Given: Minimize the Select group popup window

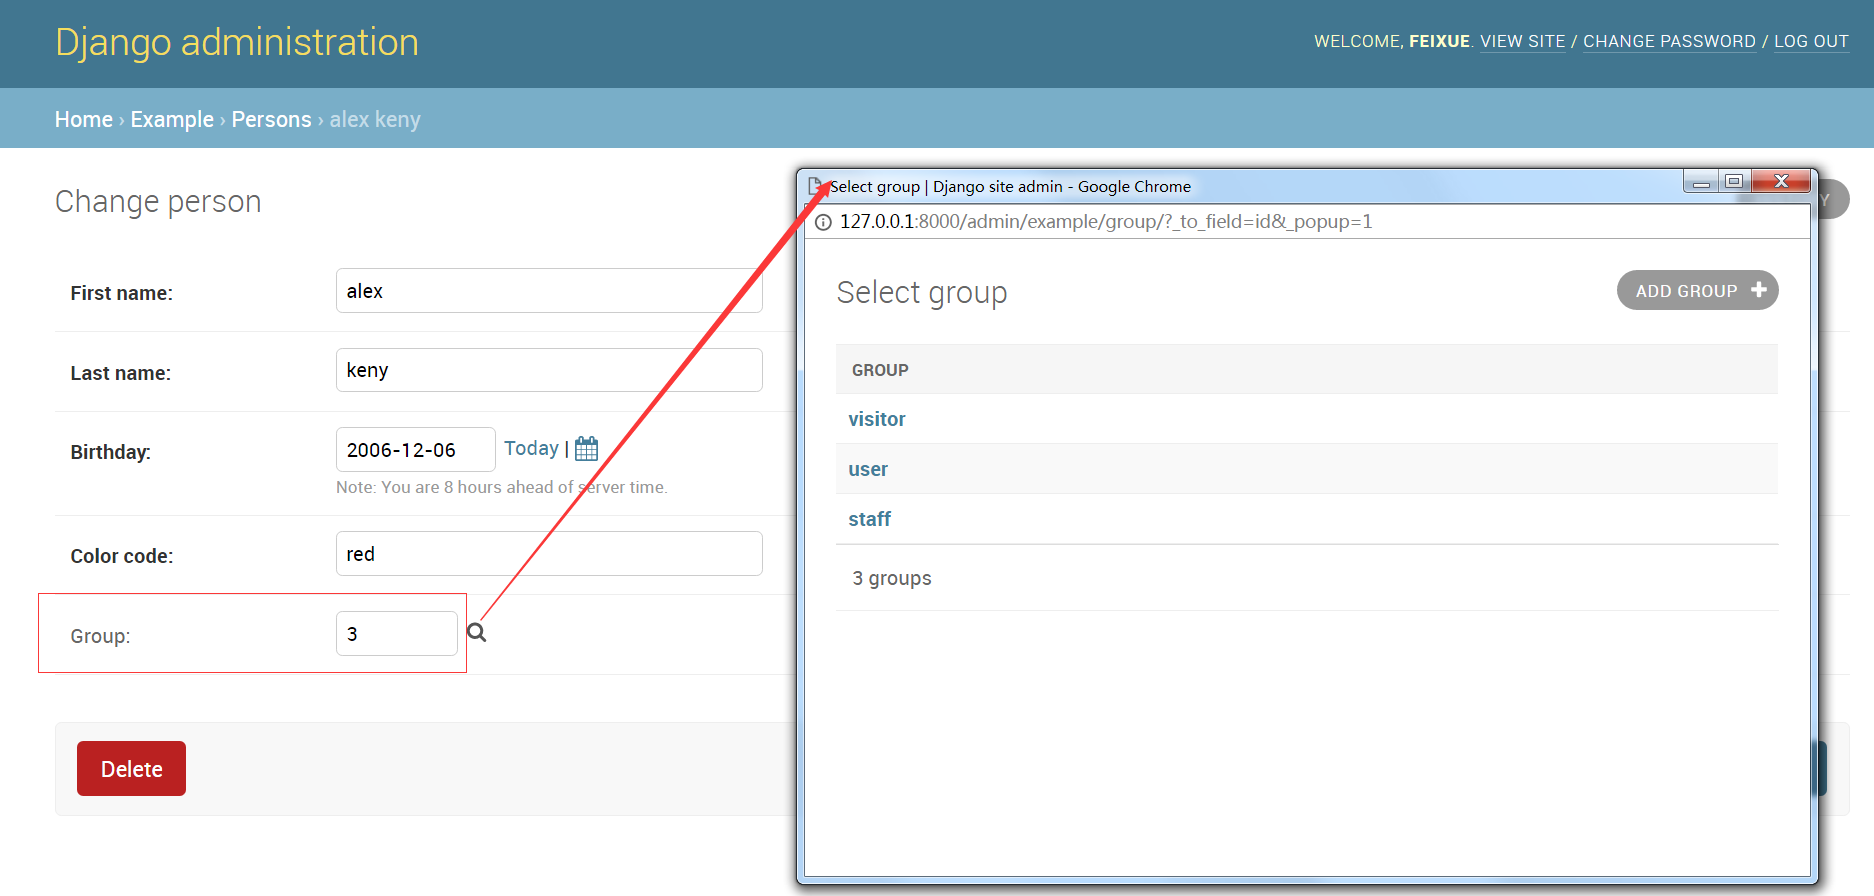Looking at the screenshot, I should 1701,181.
